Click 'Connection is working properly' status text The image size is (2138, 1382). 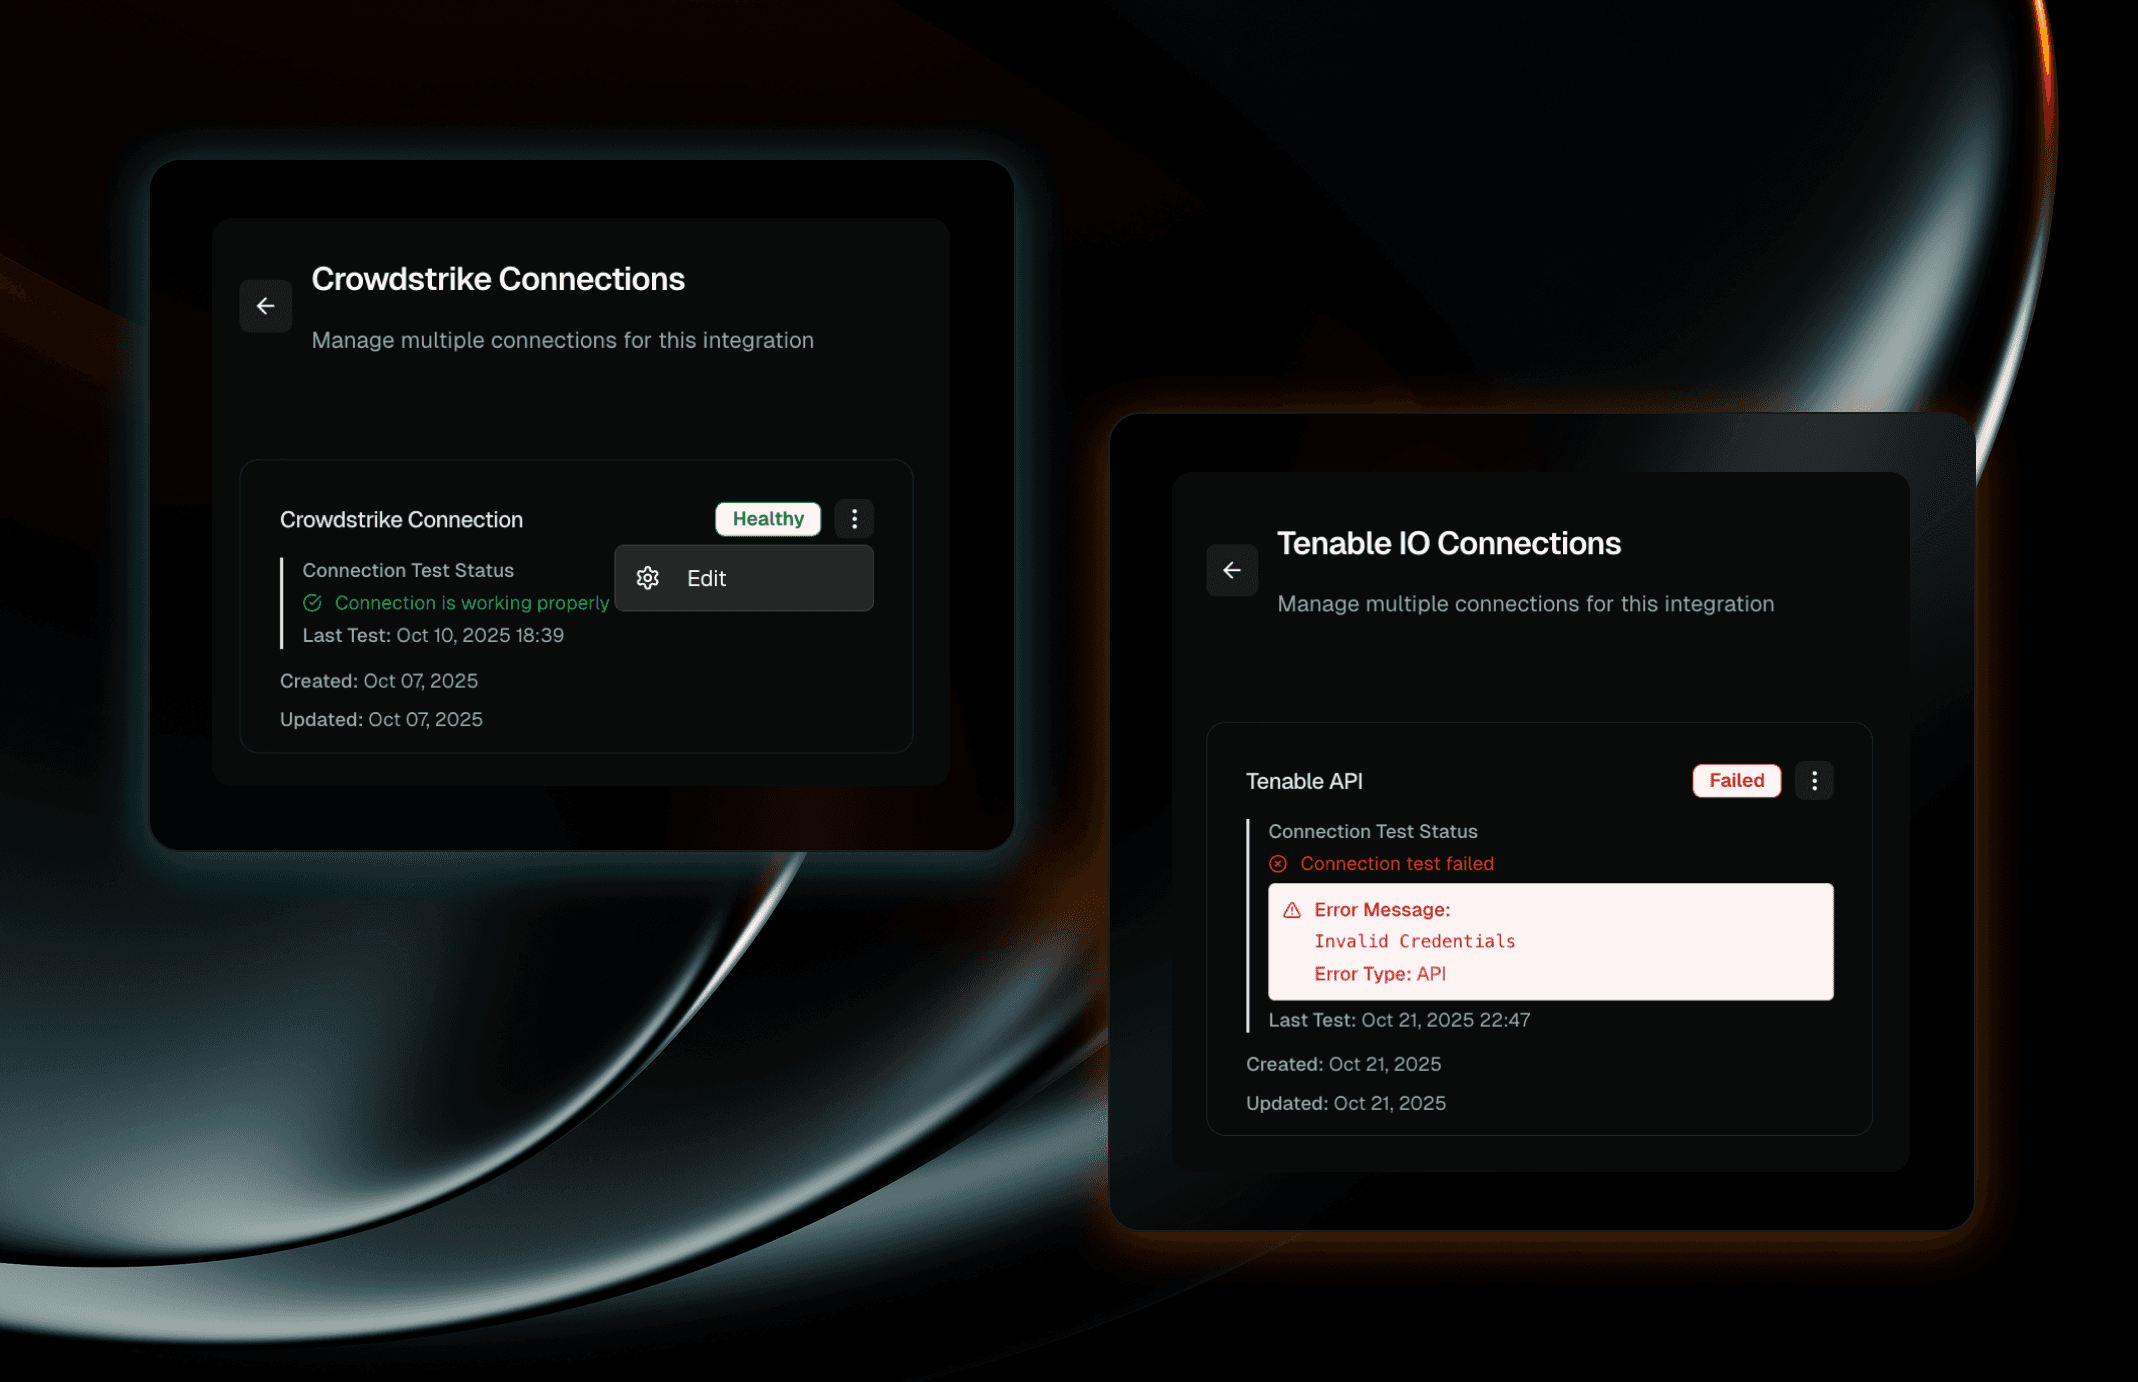(x=471, y=603)
